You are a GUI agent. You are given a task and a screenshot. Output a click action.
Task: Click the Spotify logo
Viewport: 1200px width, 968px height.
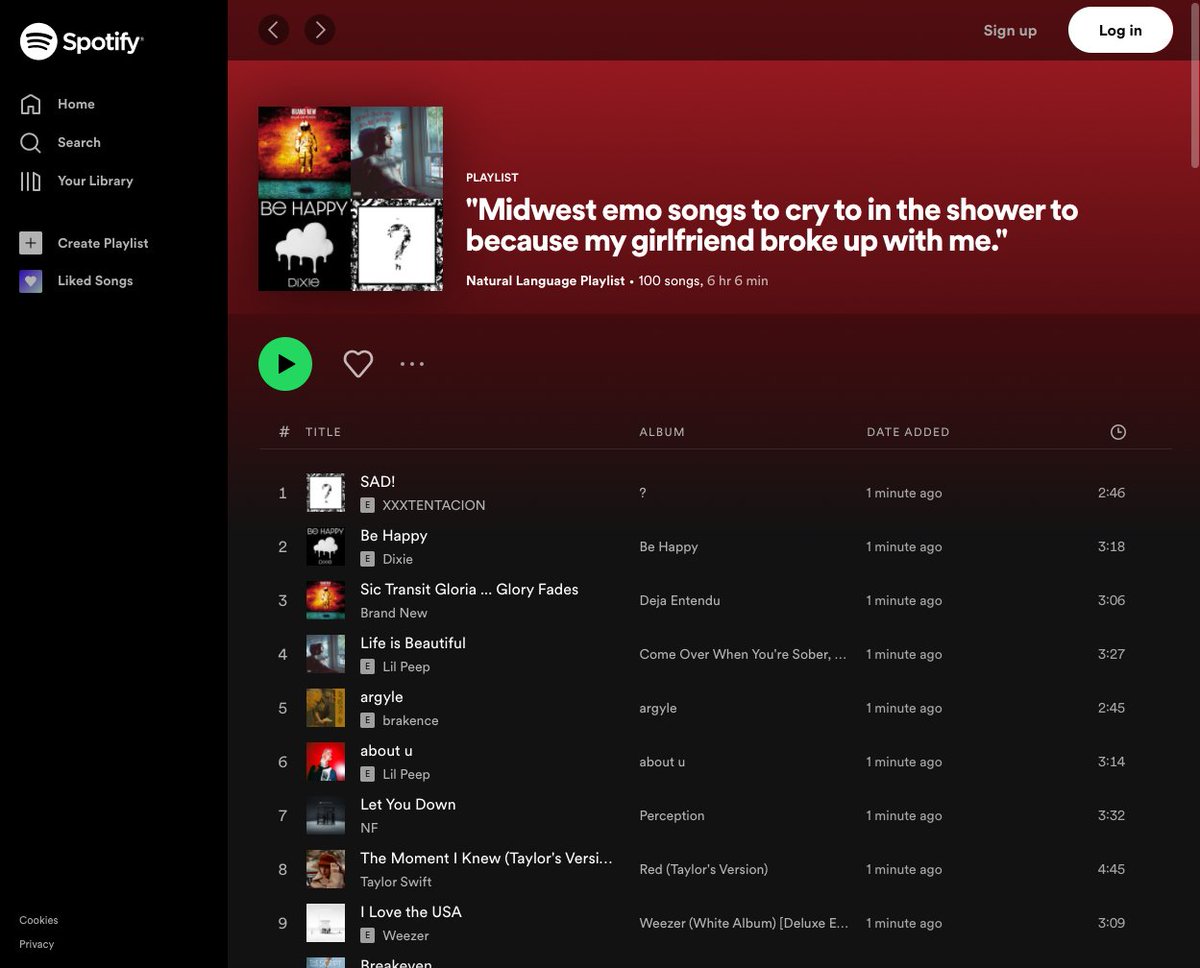[x=82, y=41]
